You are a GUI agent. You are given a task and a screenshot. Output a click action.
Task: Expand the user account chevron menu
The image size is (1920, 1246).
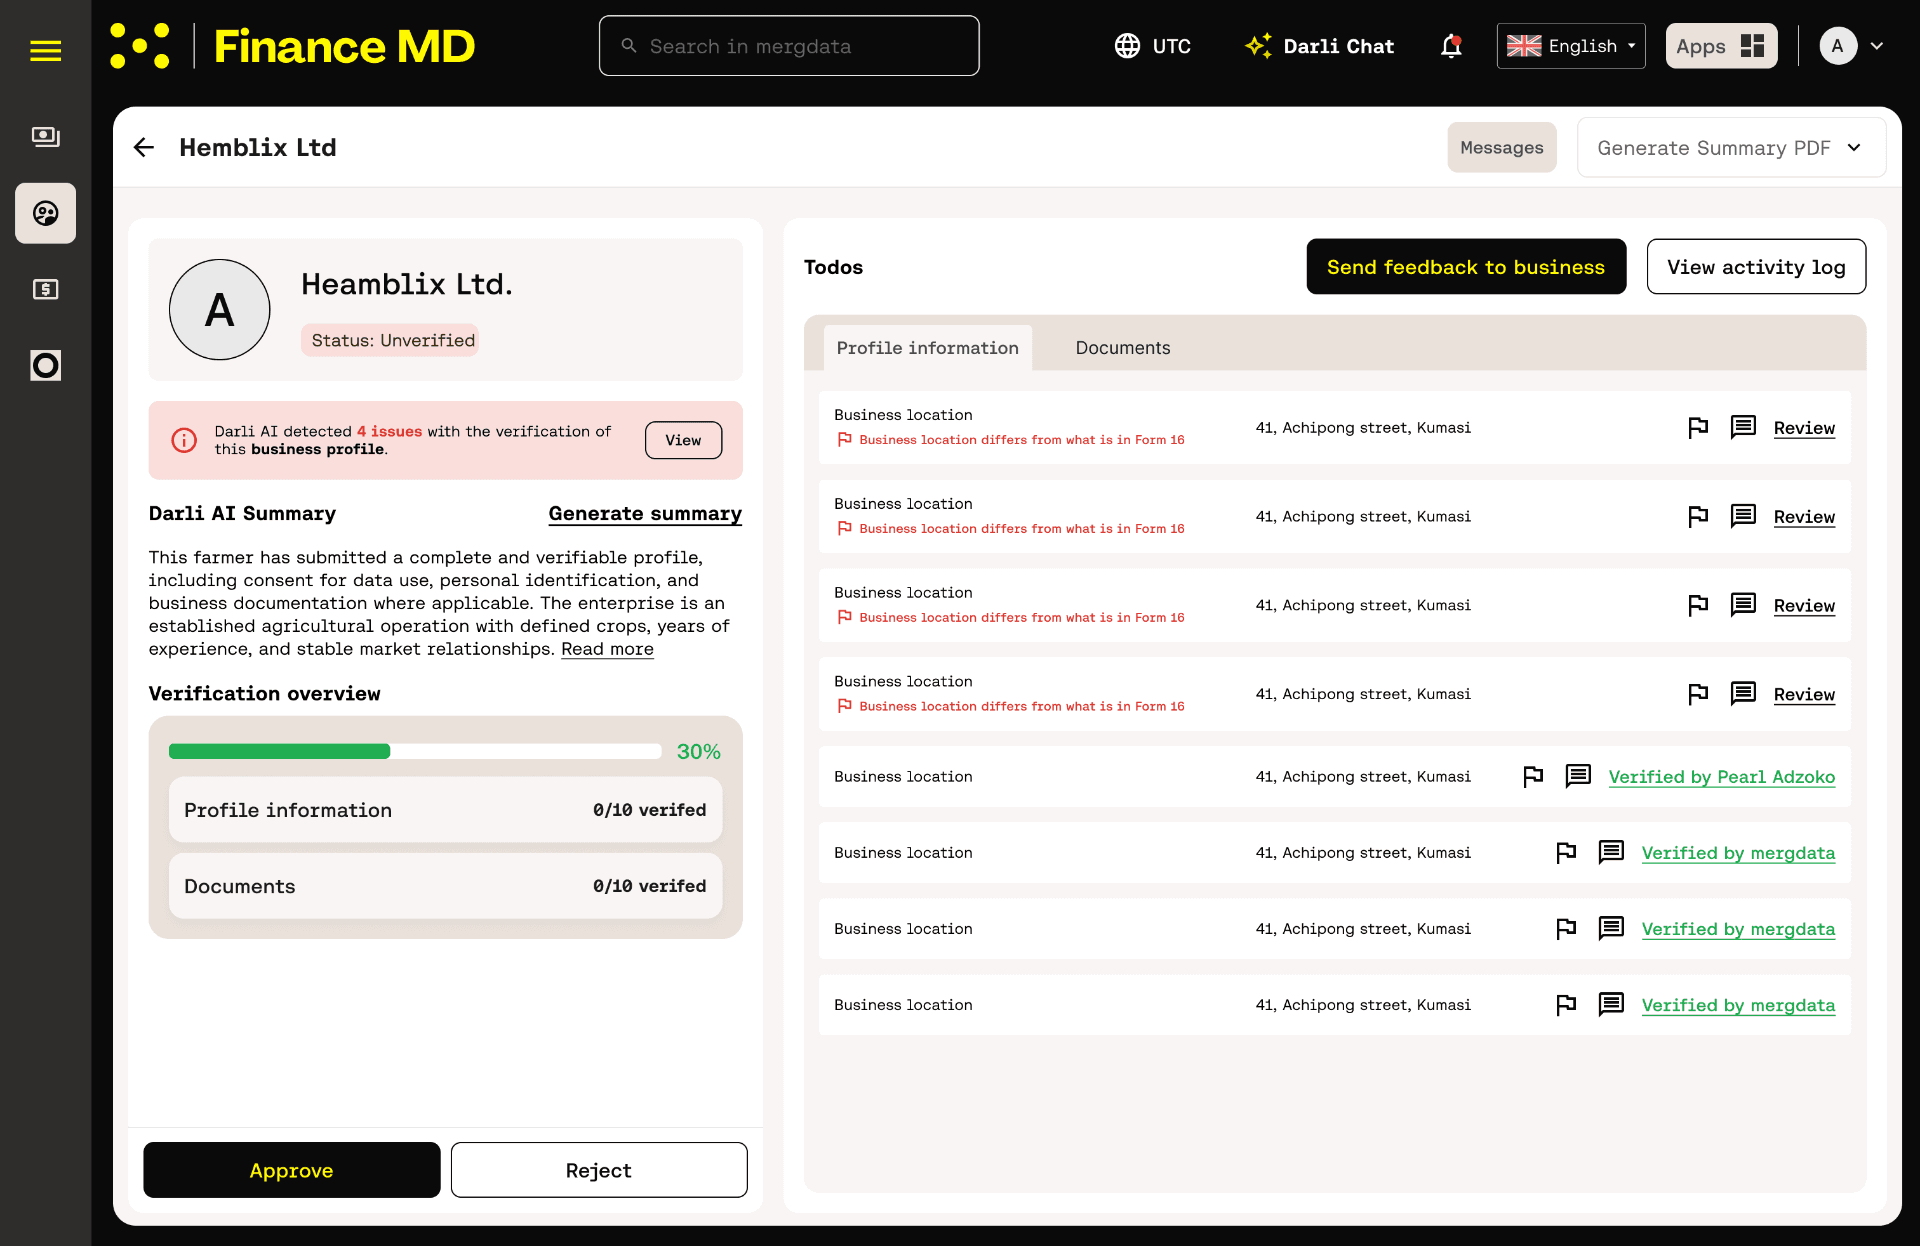coord(1877,46)
